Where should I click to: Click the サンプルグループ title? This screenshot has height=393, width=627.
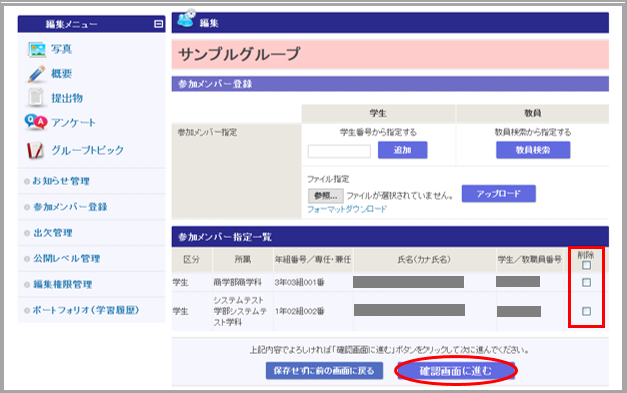(239, 54)
